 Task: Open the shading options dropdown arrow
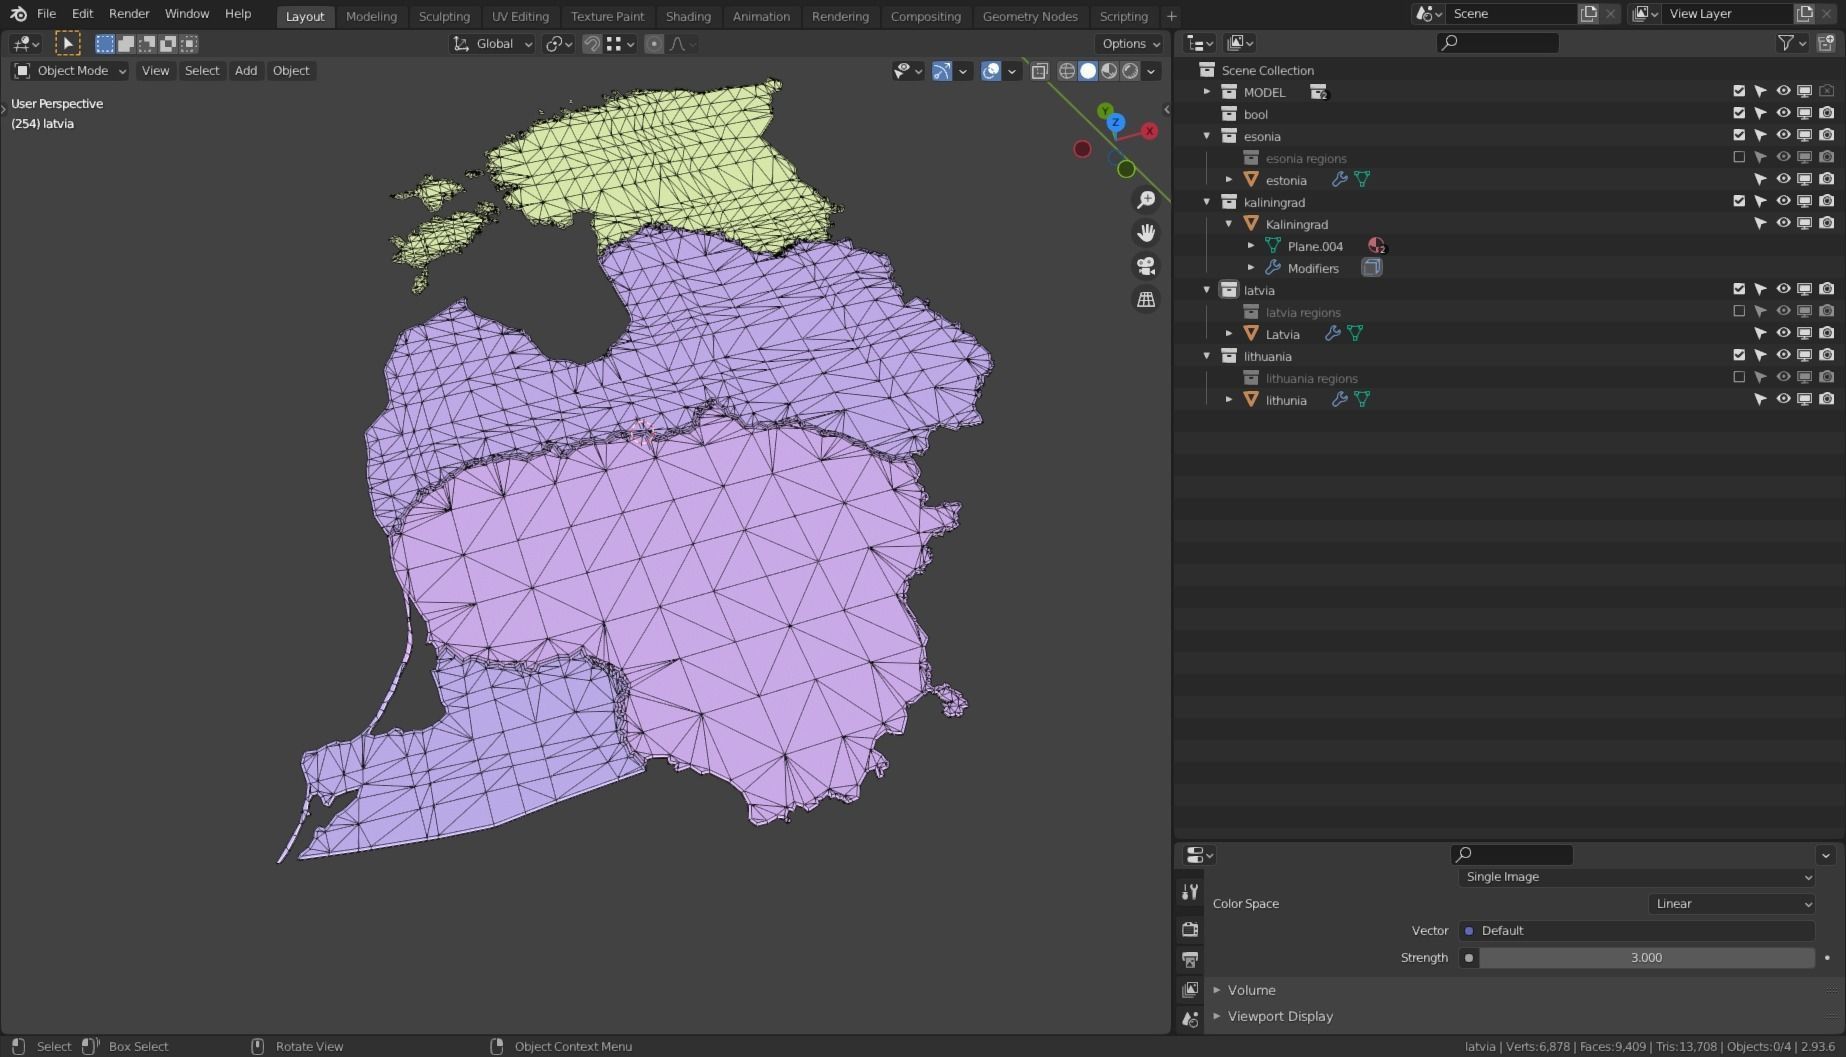1152,71
